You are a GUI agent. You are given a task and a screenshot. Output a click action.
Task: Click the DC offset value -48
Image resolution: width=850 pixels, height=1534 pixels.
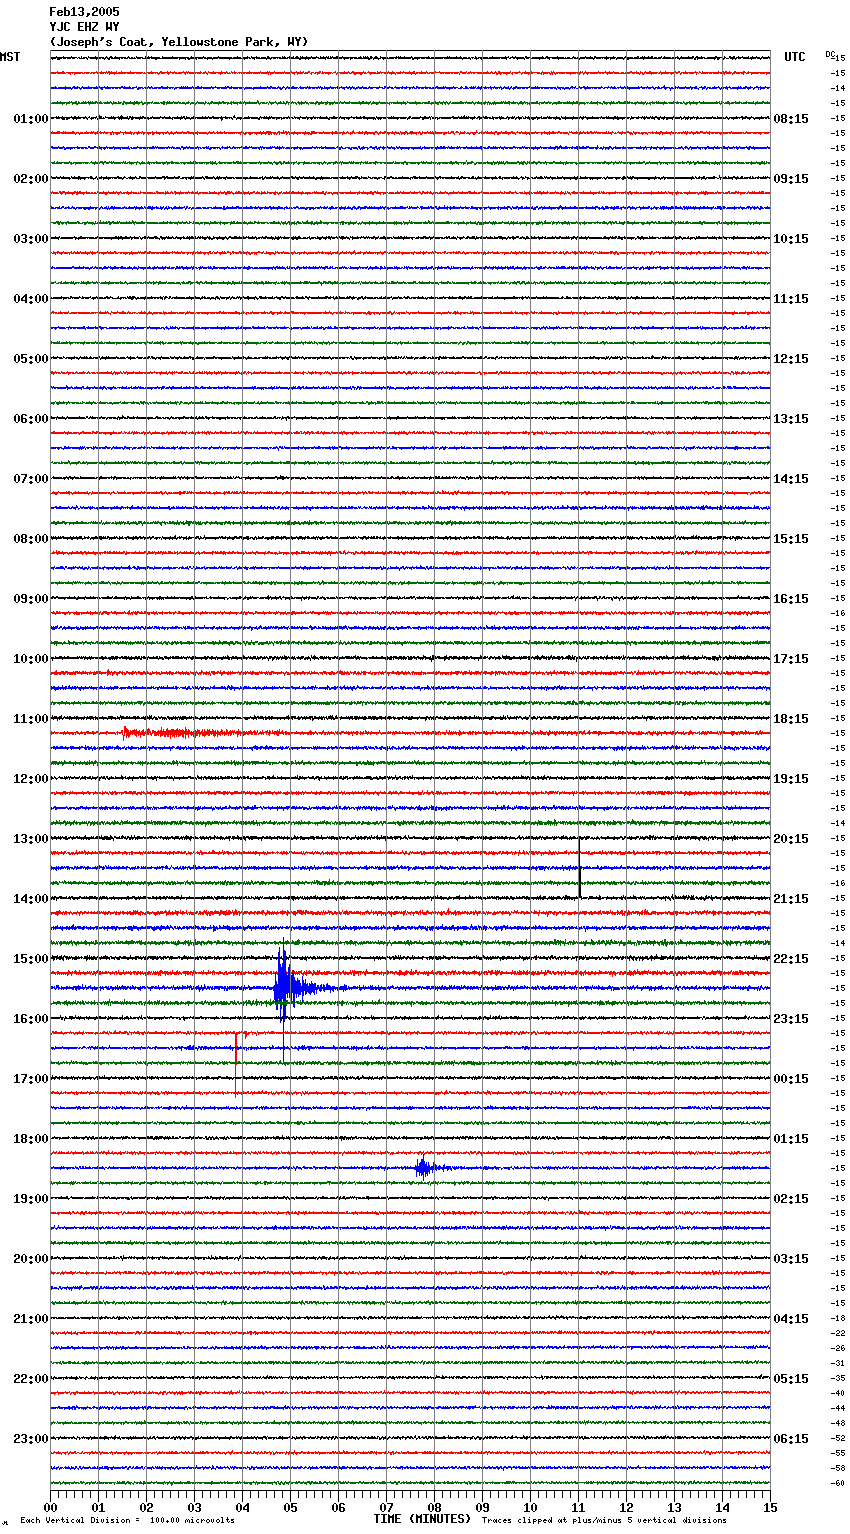(837, 1423)
